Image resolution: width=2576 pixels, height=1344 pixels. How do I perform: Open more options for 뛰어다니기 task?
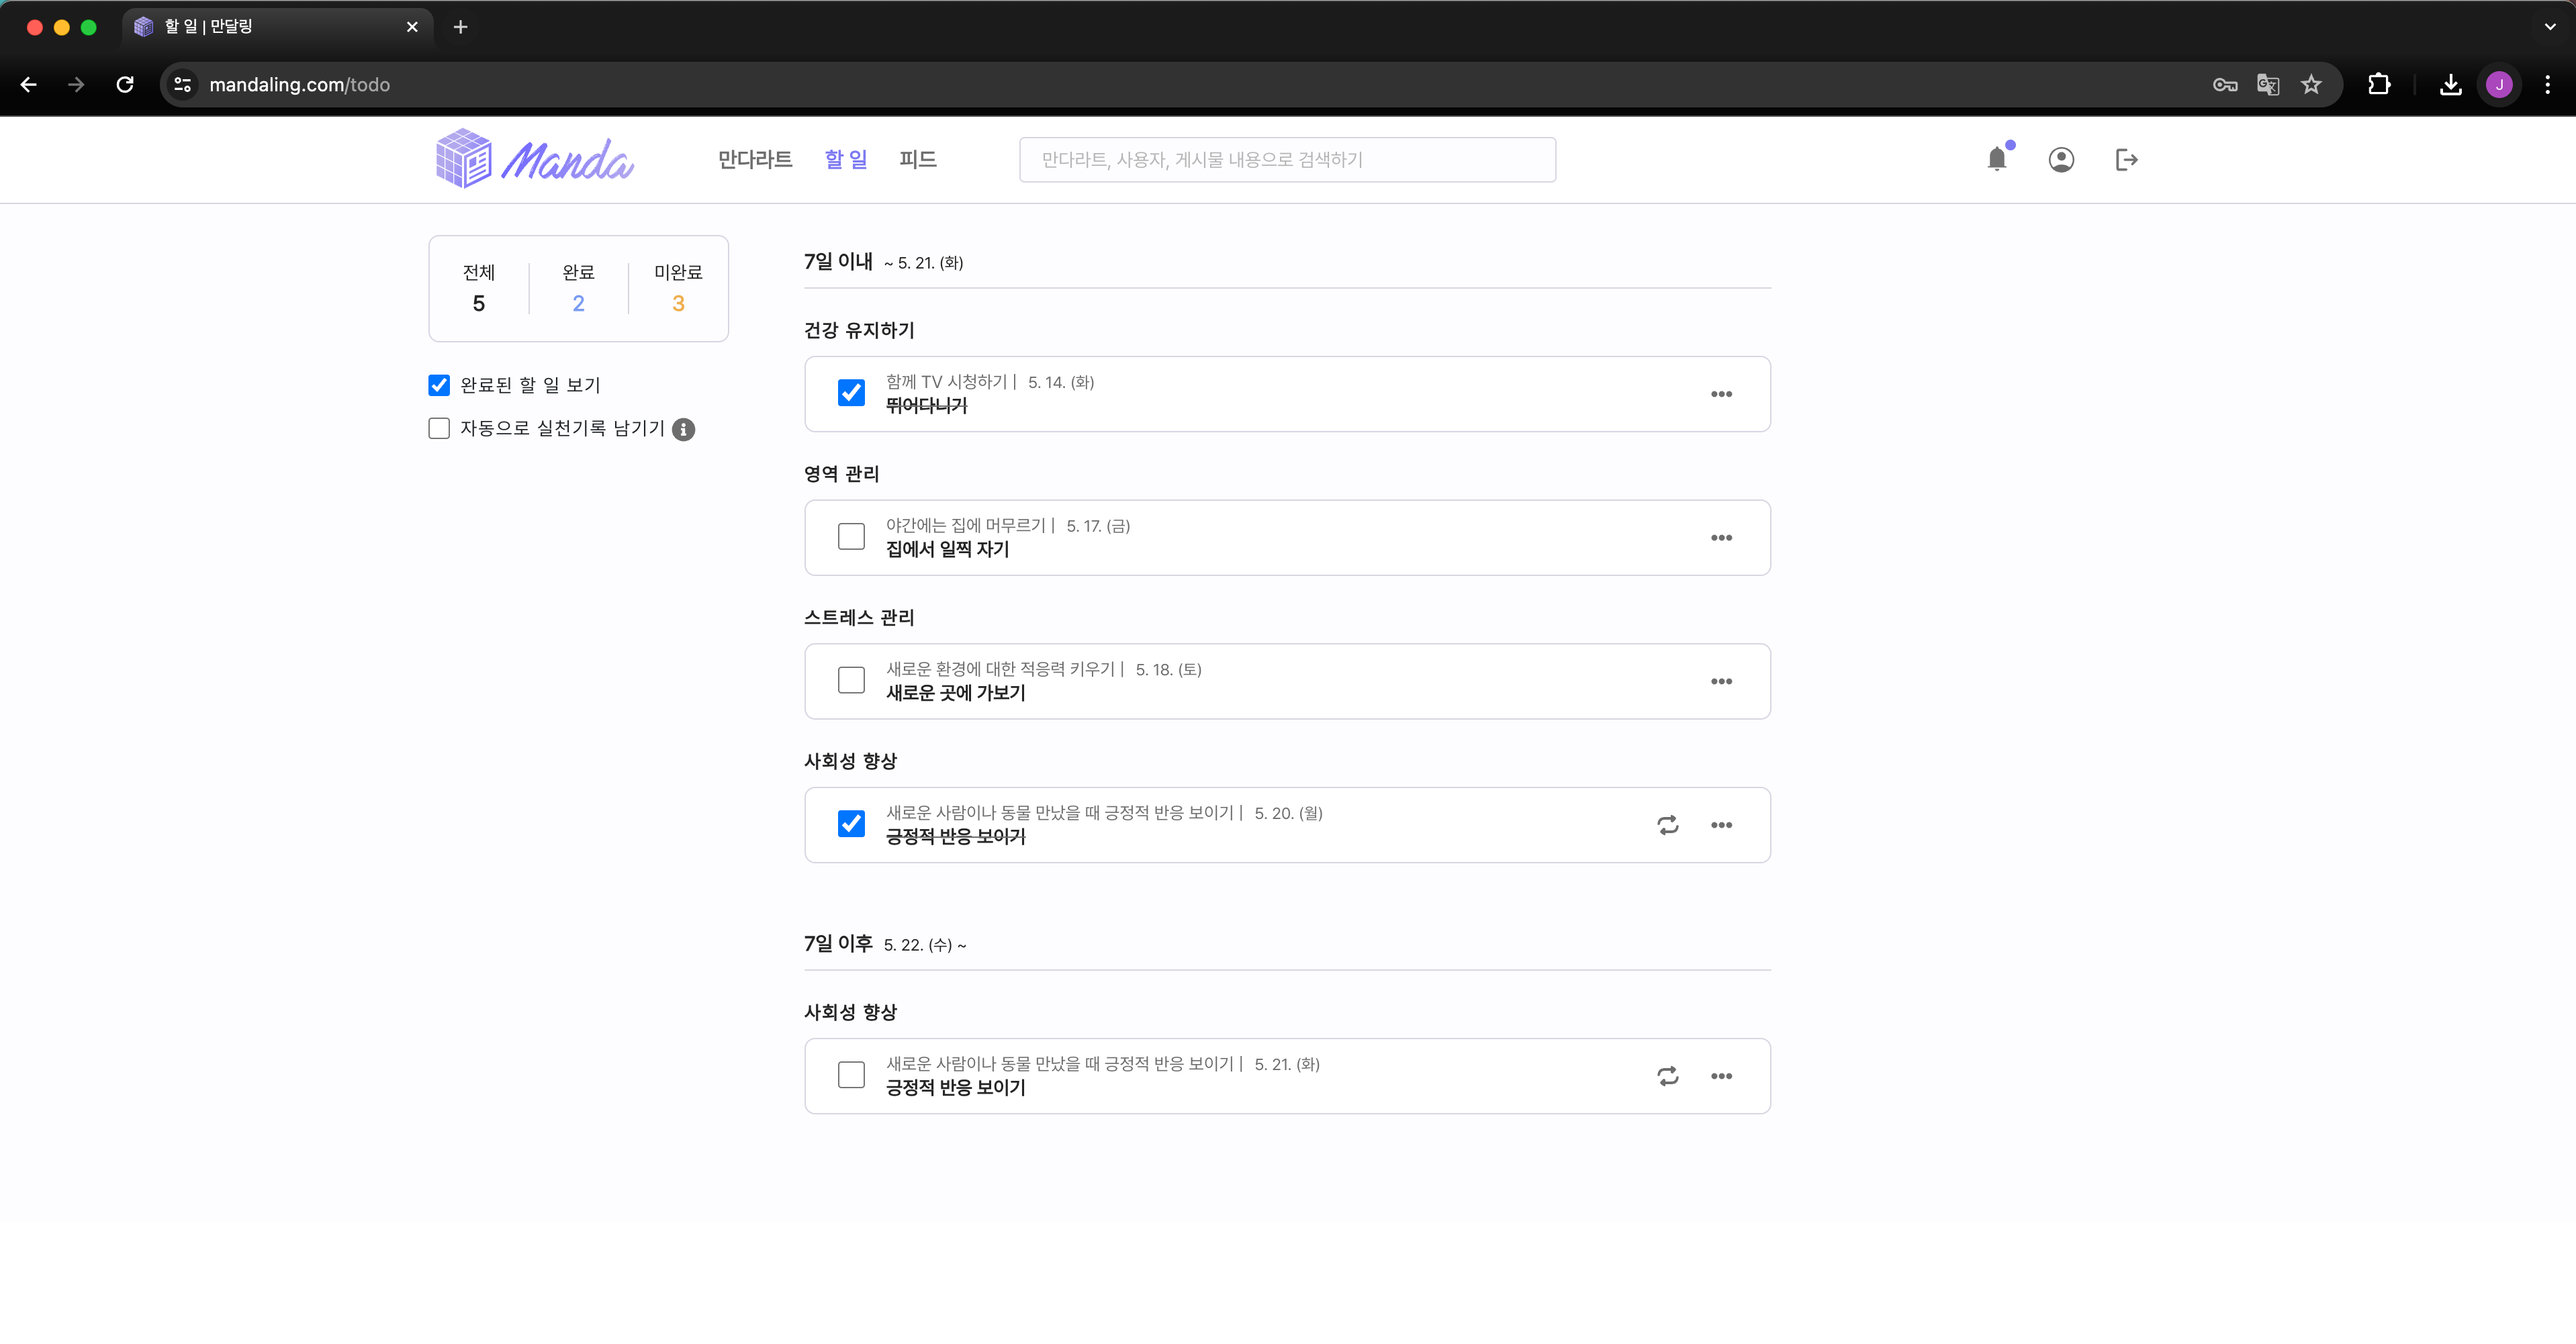[1721, 394]
